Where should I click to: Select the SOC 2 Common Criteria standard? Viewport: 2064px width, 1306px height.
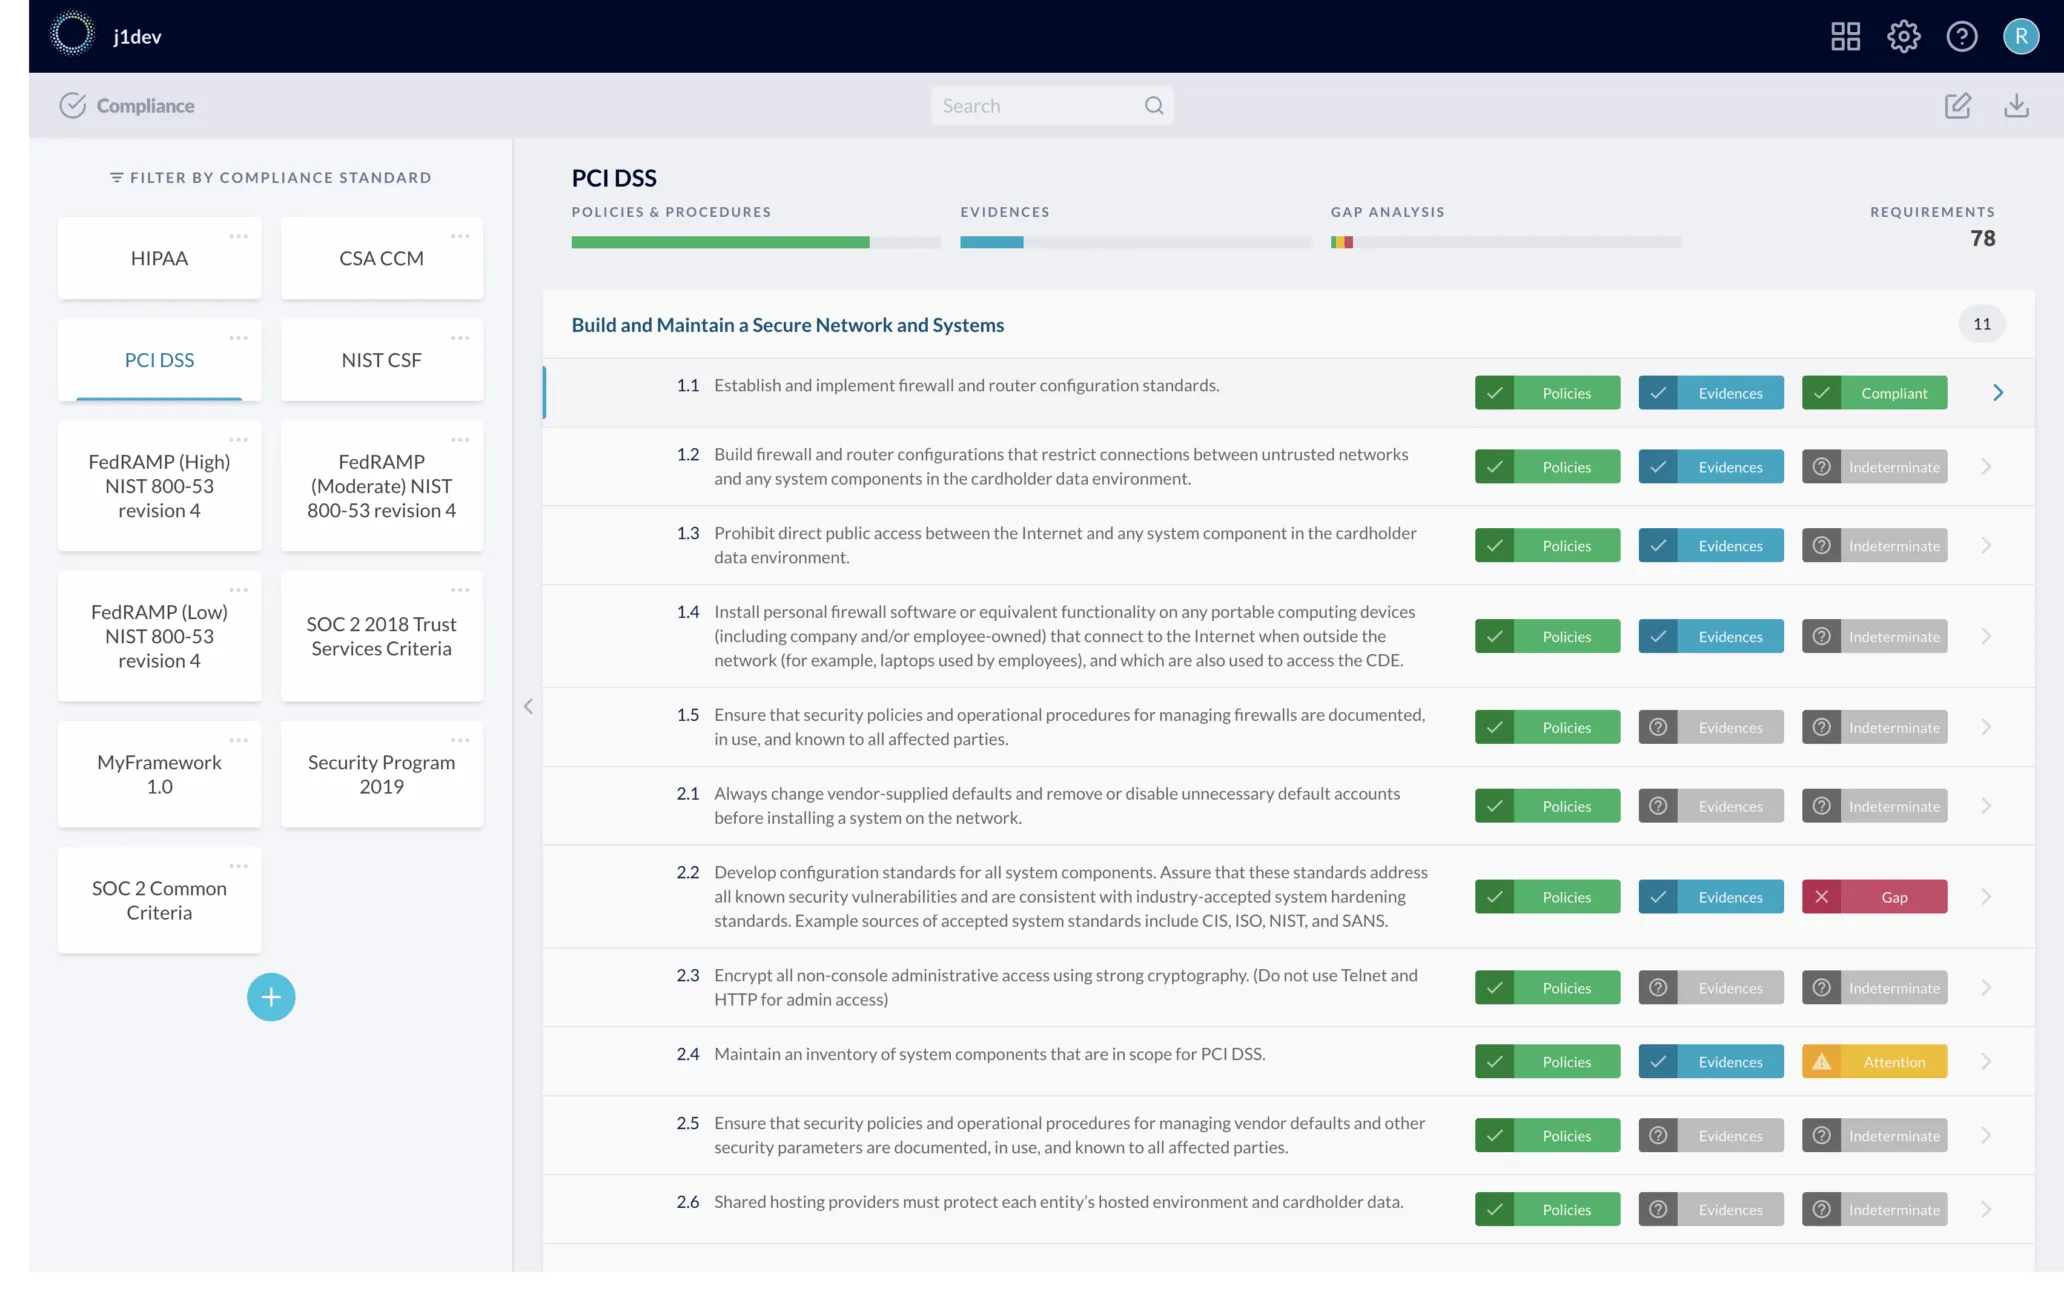[159, 900]
